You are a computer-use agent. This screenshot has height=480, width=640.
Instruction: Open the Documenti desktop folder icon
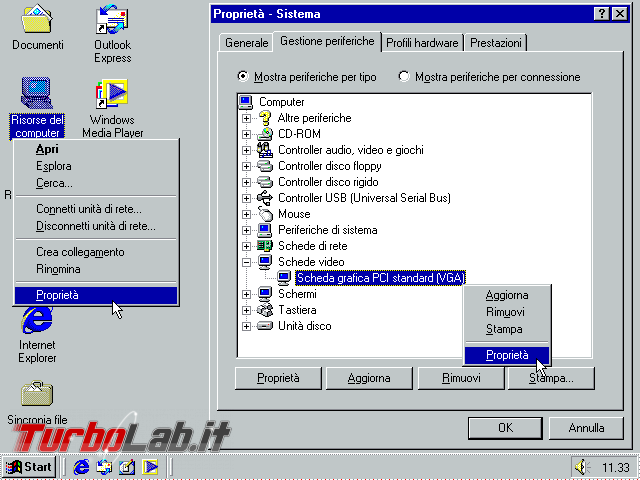tap(37, 19)
